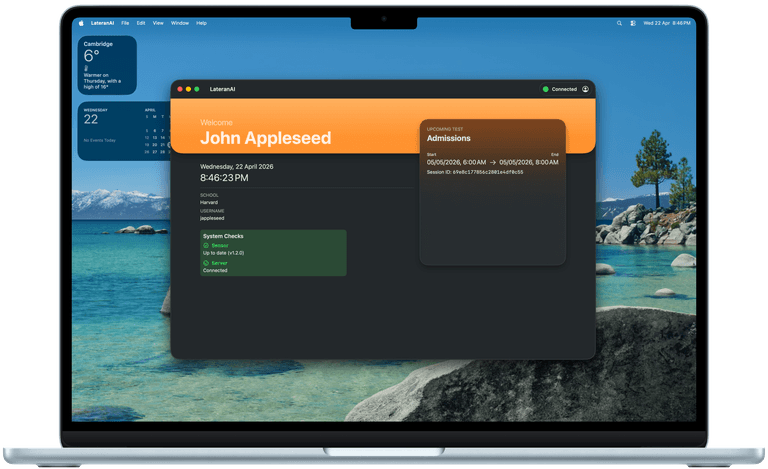
Task: Minimize LateranAI window with yellow button
Action: pyautogui.click(x=188, y=89)
